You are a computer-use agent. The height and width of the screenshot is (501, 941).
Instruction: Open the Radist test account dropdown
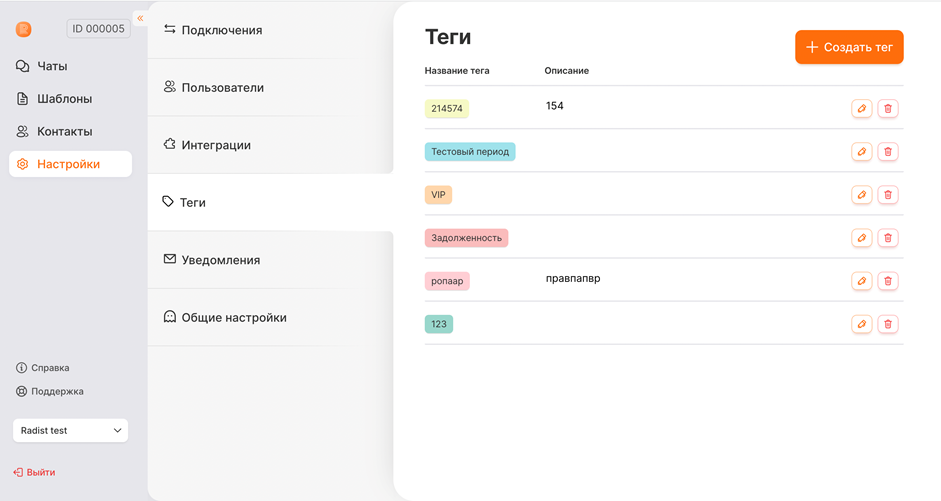click(x=70, y=430)
